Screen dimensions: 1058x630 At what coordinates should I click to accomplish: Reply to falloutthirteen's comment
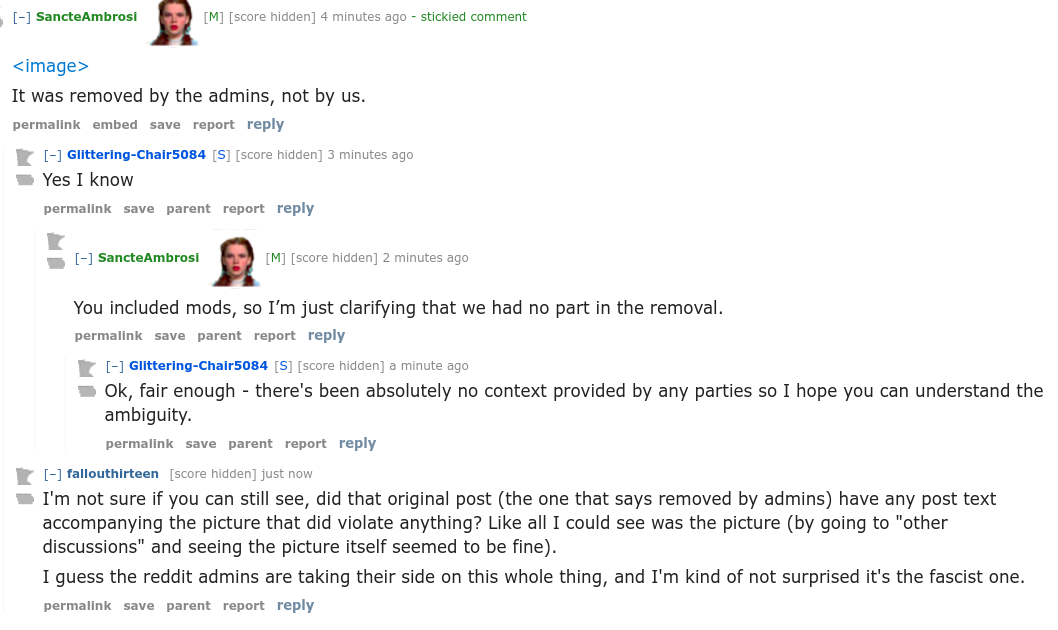click(x=295, y=605)
